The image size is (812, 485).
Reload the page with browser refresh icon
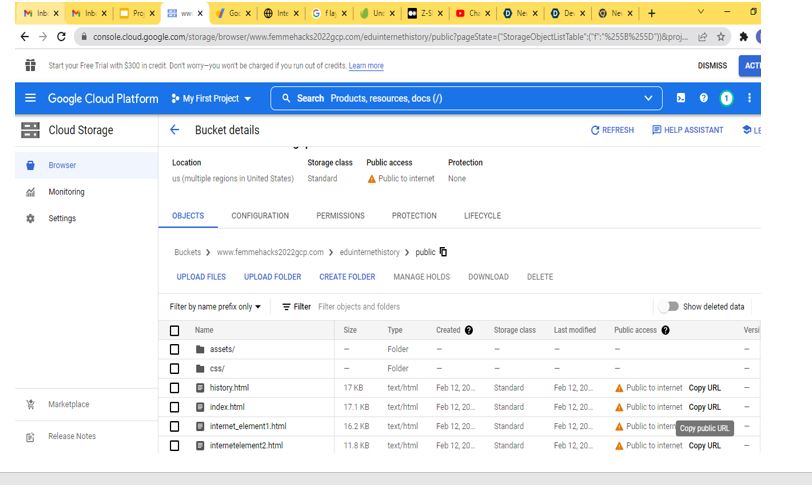pos(61,36)
